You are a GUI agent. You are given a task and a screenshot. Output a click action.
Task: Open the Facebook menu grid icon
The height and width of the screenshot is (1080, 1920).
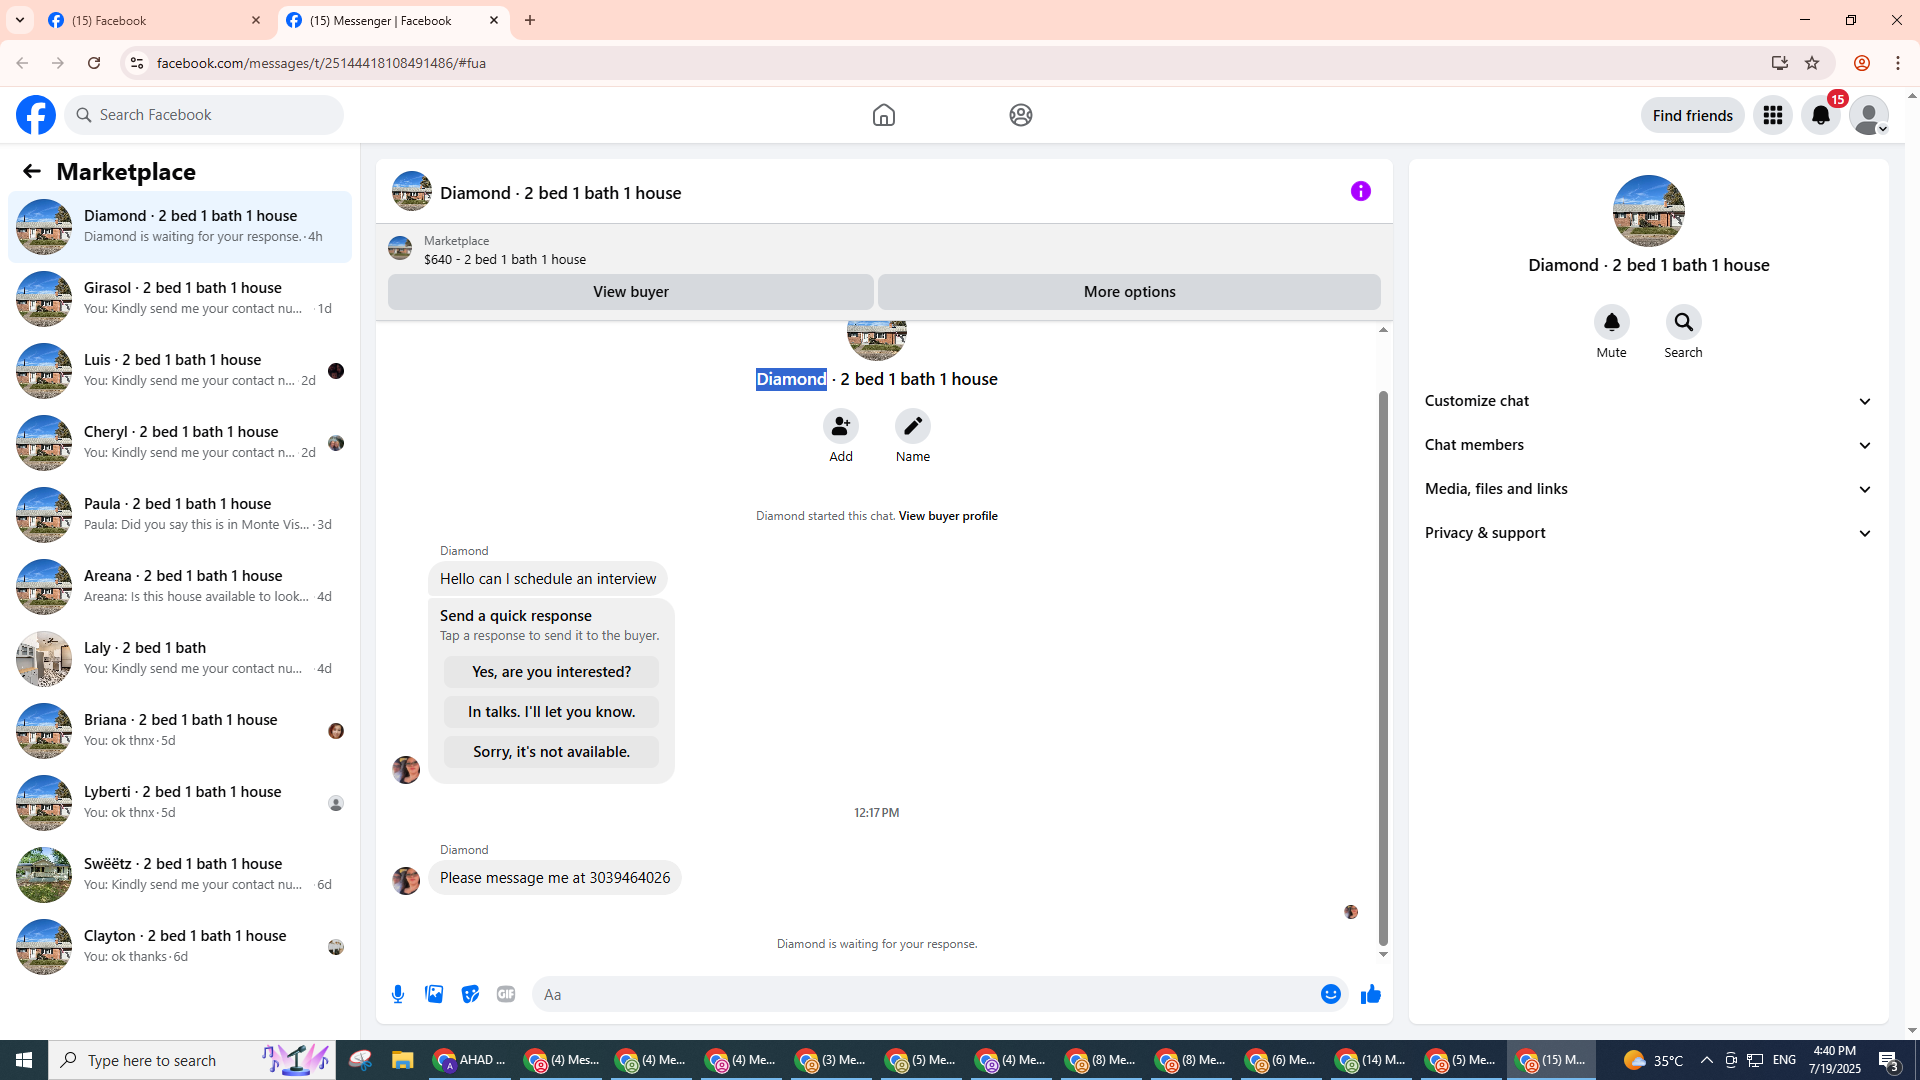point(1772,115)
